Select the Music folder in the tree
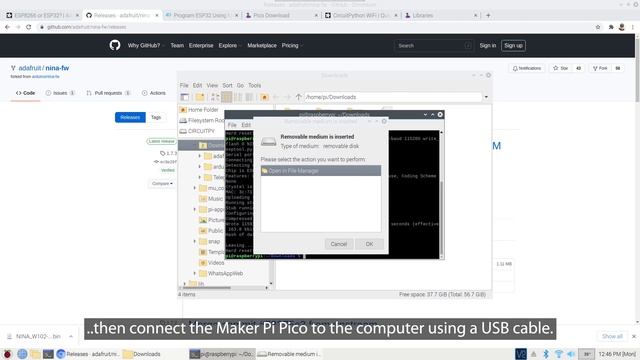 211,199
